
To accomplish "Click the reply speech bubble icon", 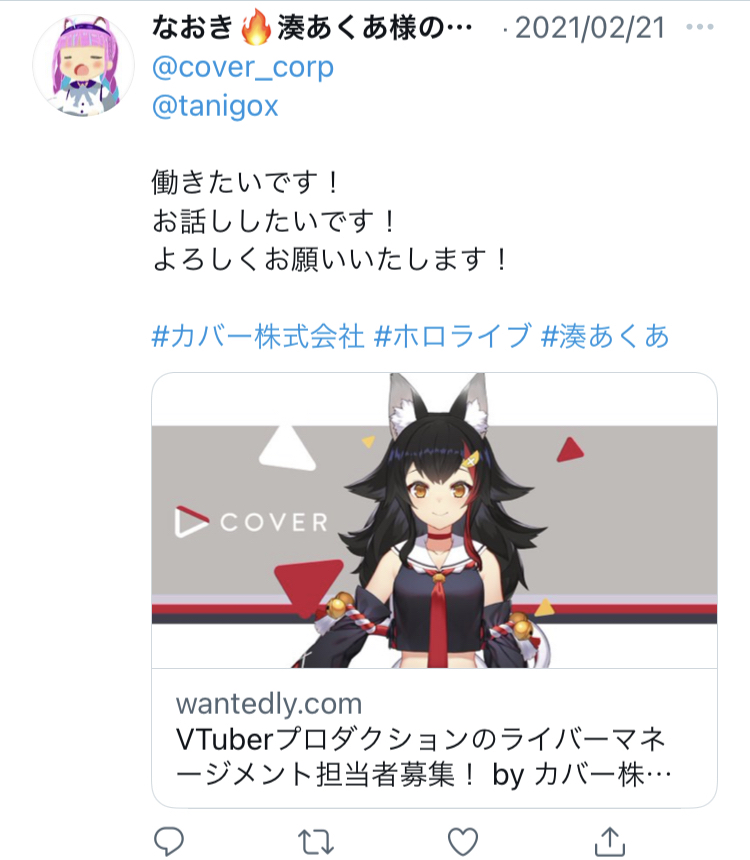I will [169, 841].
